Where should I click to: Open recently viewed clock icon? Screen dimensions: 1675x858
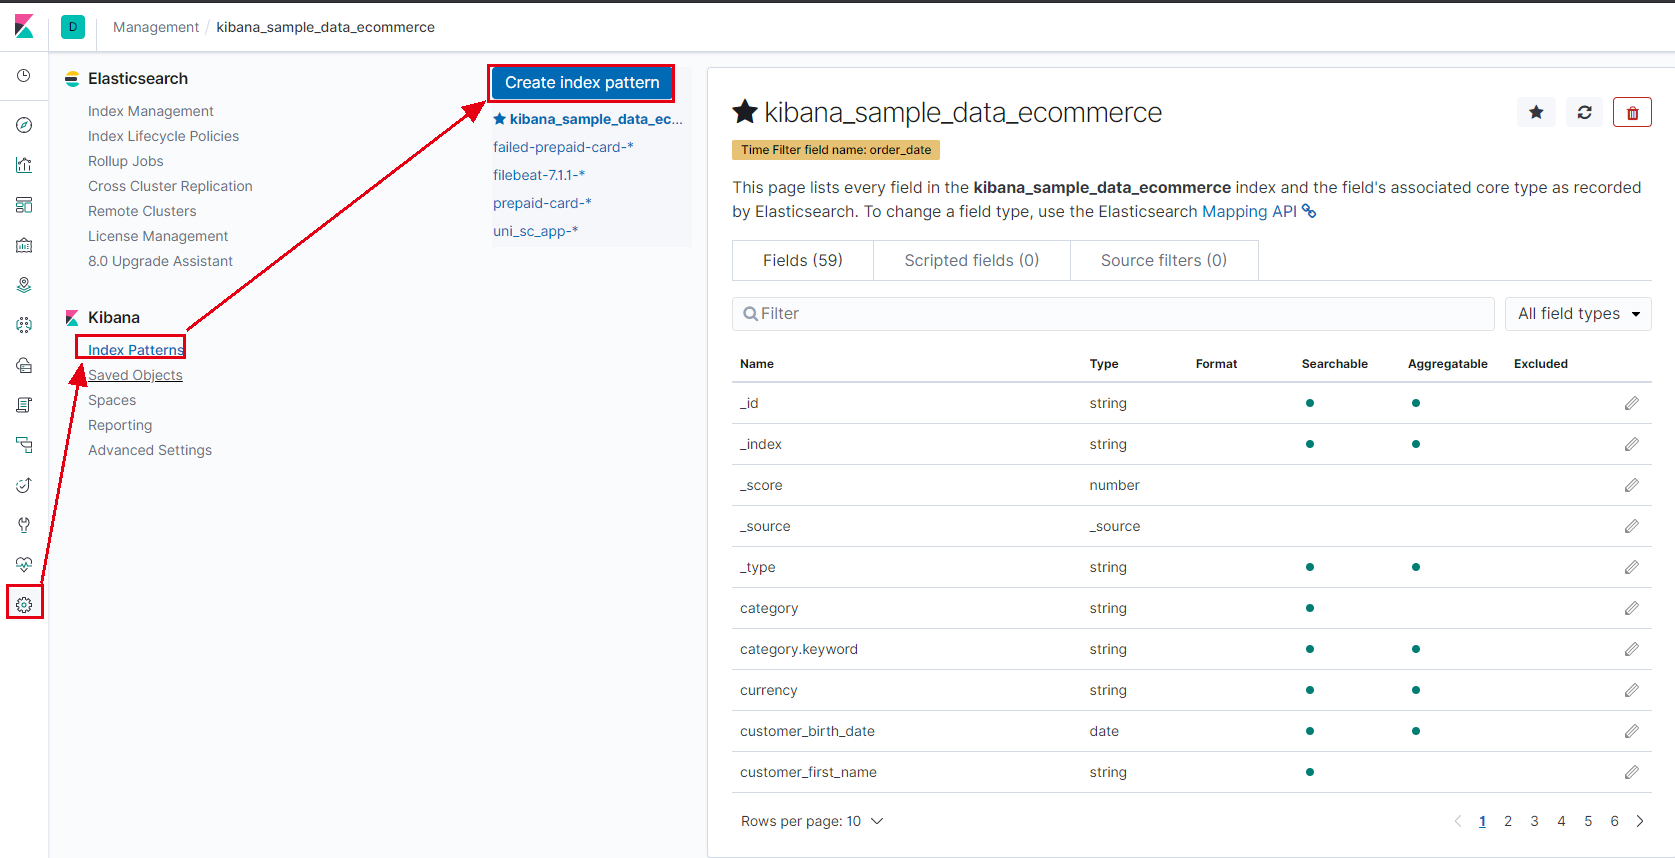[x=24, y=76]
